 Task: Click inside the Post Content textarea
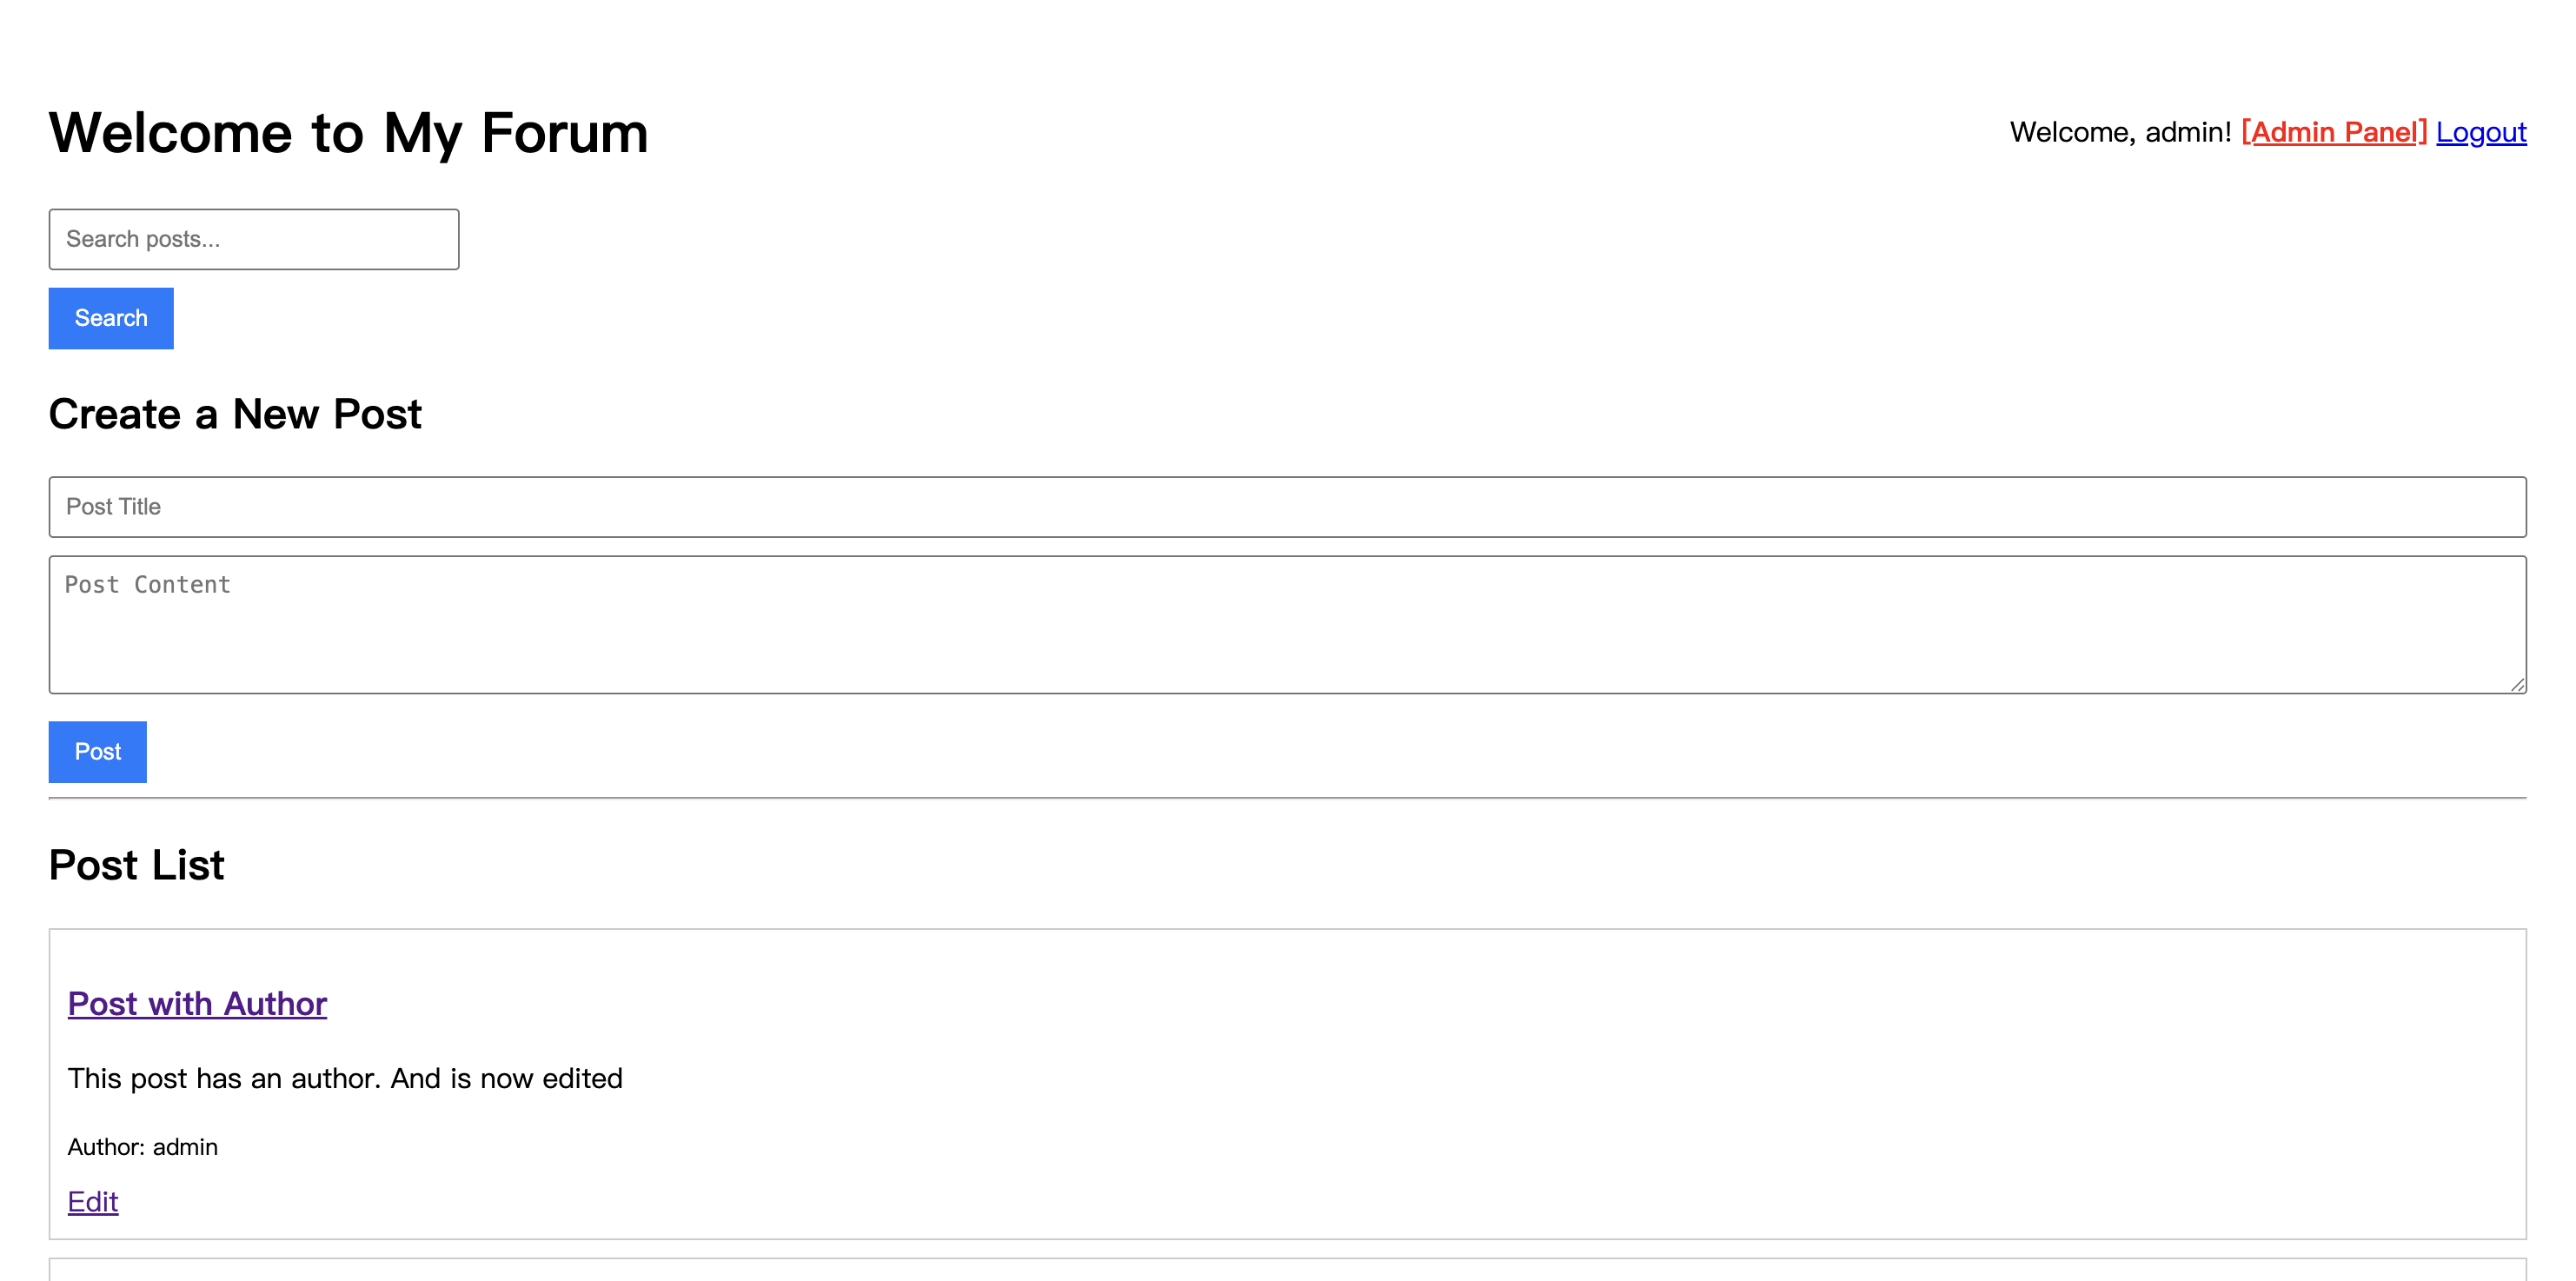pos(1286,625)
